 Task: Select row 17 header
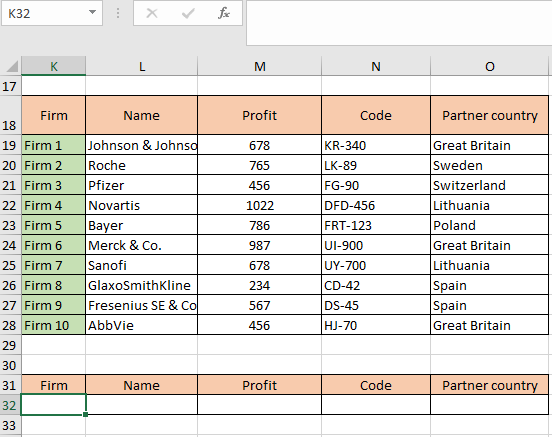[10, 86]
